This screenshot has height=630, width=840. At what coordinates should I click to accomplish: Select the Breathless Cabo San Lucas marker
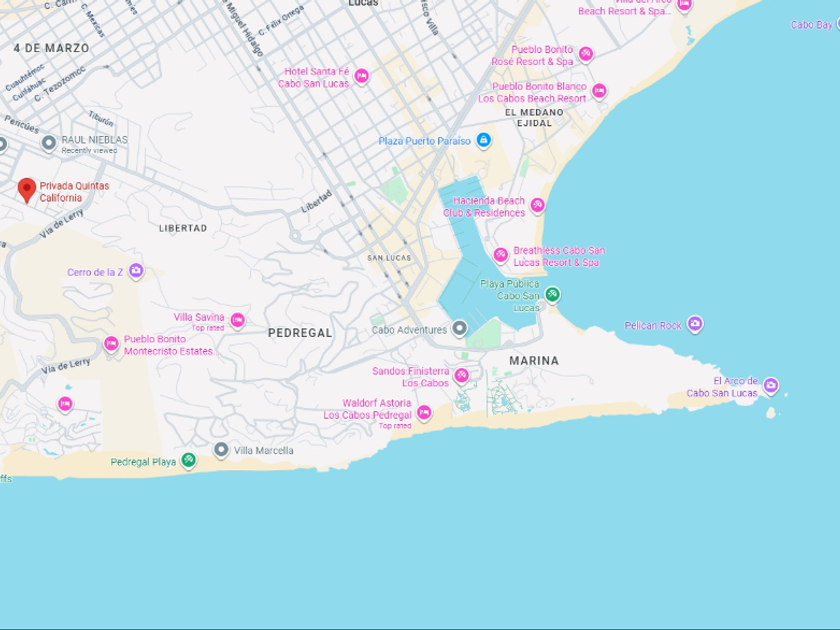point(500,255)
